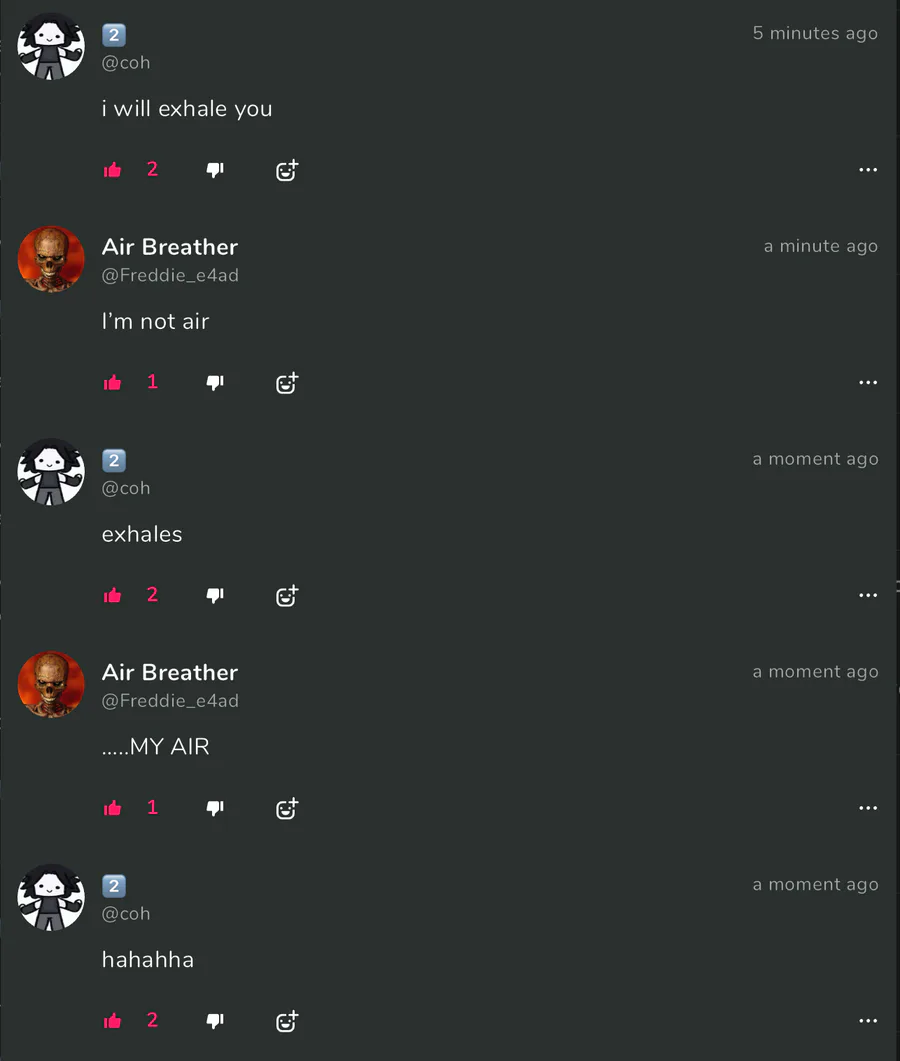Screen dimensions: 900x1061
Task: Dislike the "i will exhale you" comment
Action: (x=215, y=170)
